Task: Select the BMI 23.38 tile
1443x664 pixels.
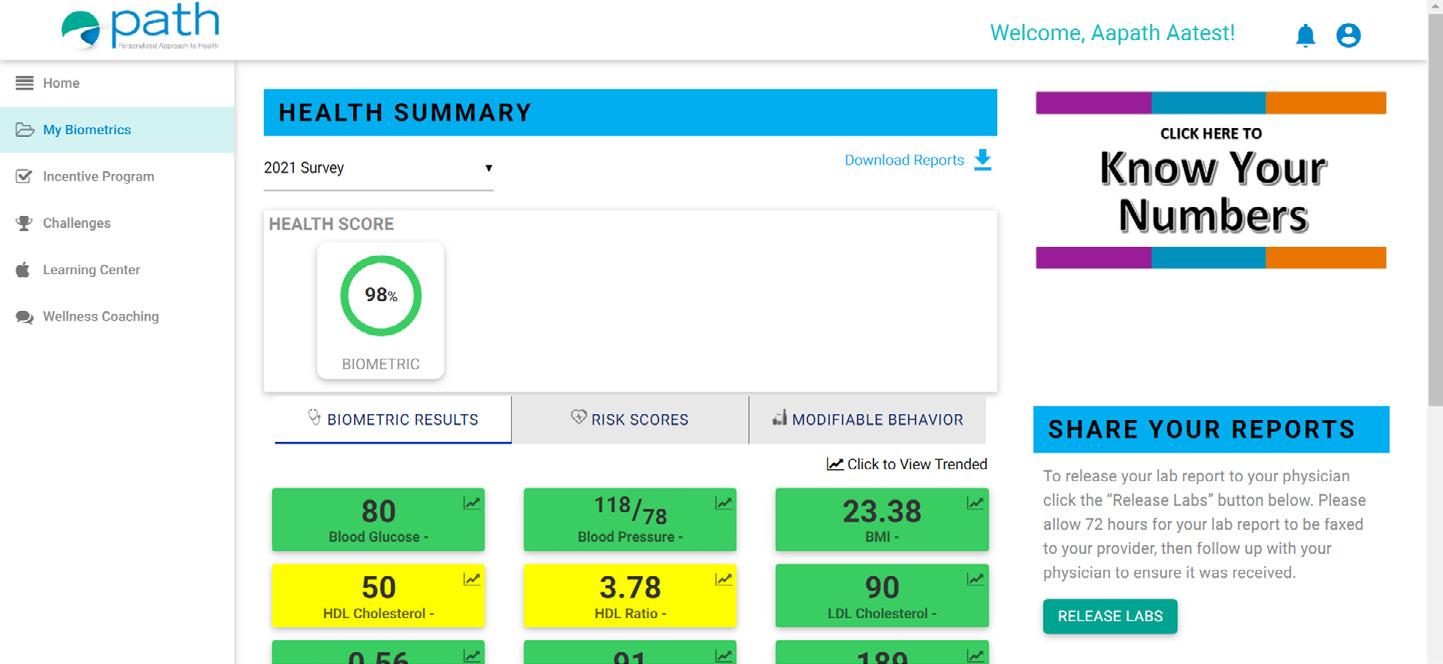Action: coord(882,519)
